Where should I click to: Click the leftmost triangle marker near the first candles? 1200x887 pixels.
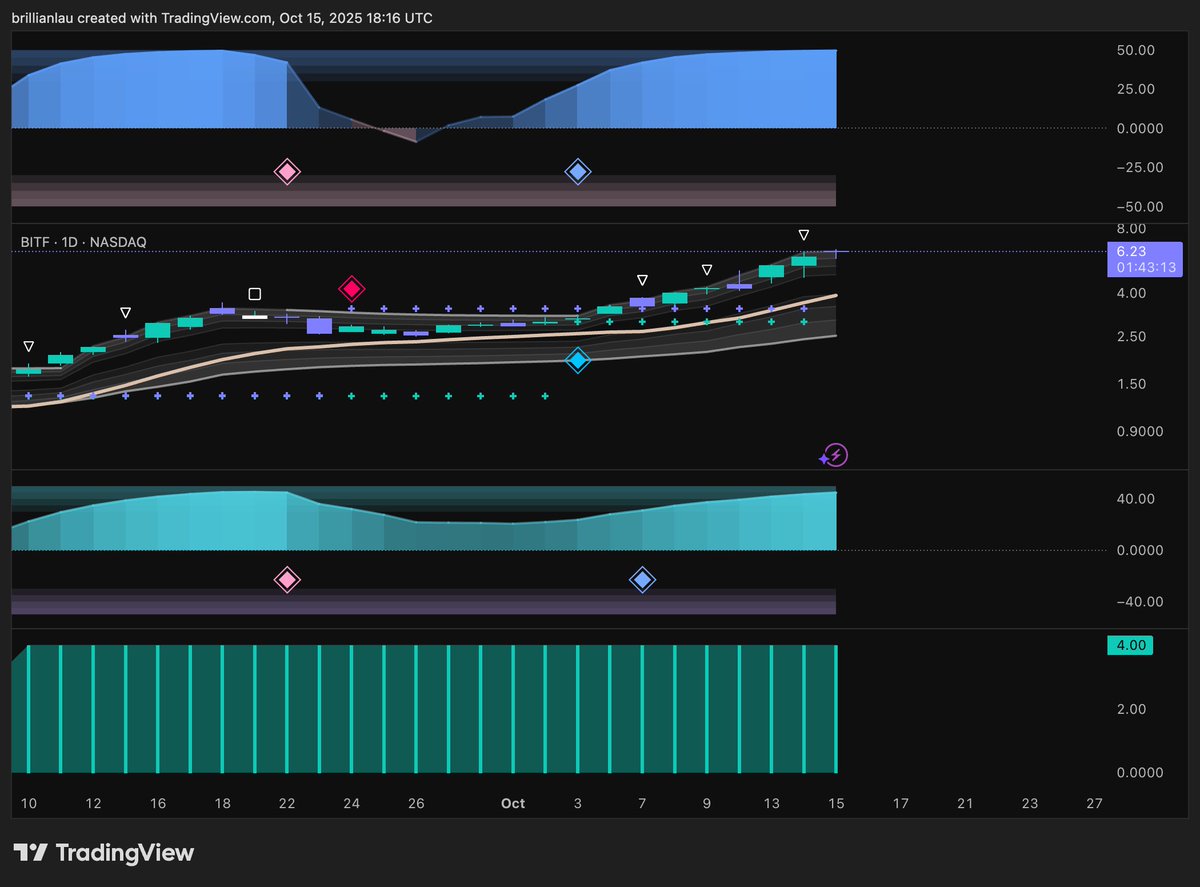[x=28, y=346]
